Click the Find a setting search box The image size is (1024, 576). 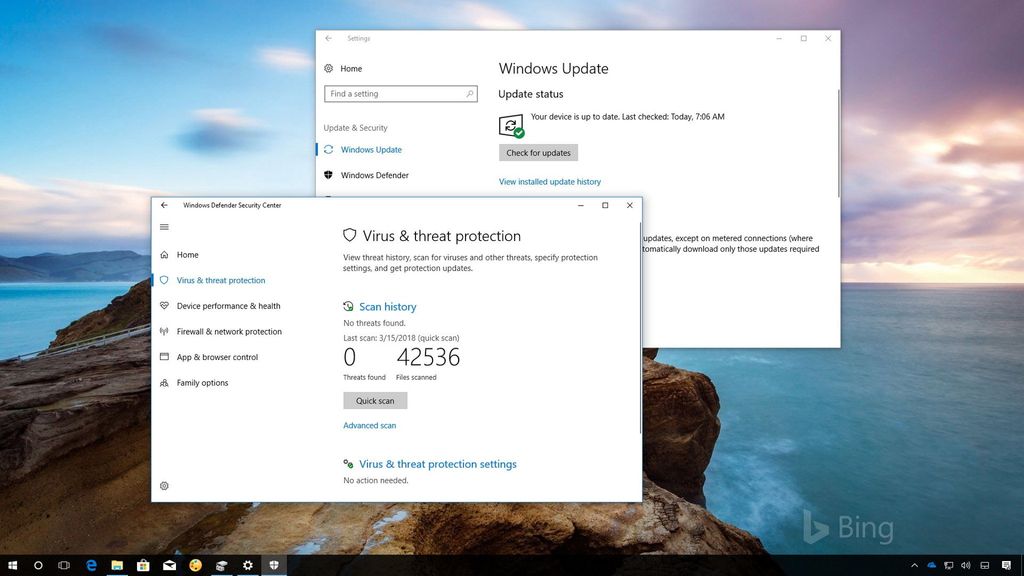pyautogui.click(x=400, y=93)
